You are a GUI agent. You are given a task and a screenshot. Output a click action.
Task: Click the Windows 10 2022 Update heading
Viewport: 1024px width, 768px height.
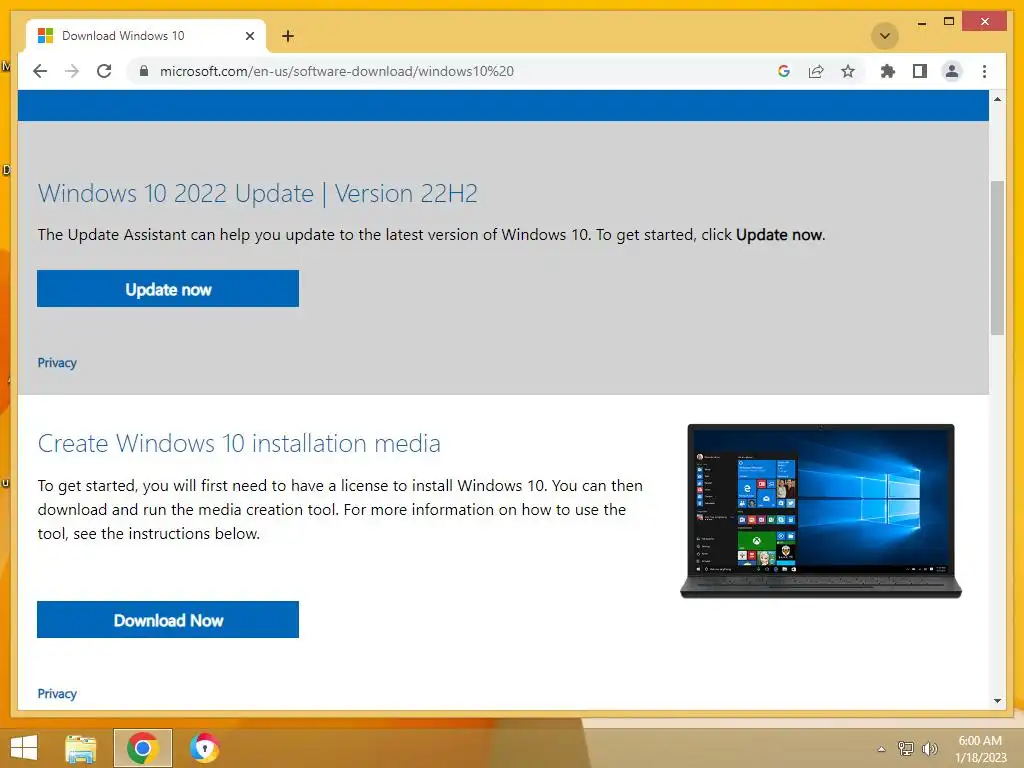click(x=257, y=193)
